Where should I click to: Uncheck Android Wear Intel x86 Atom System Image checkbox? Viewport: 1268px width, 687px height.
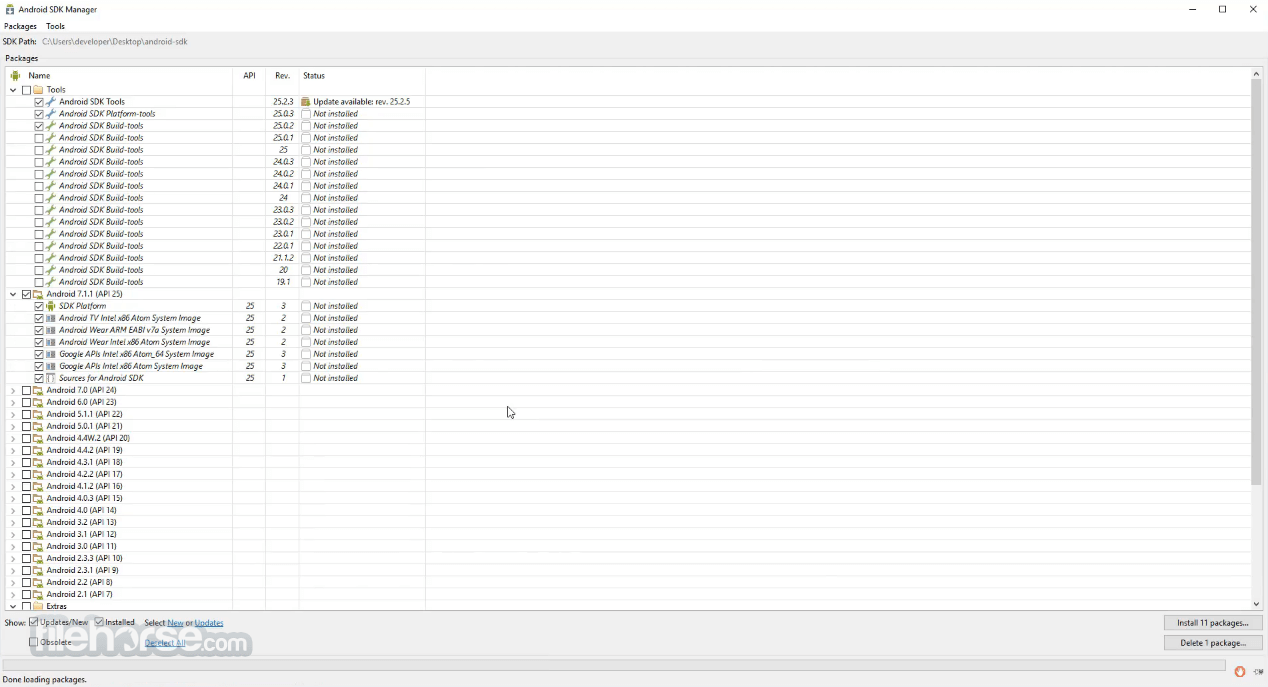point(39,342)
